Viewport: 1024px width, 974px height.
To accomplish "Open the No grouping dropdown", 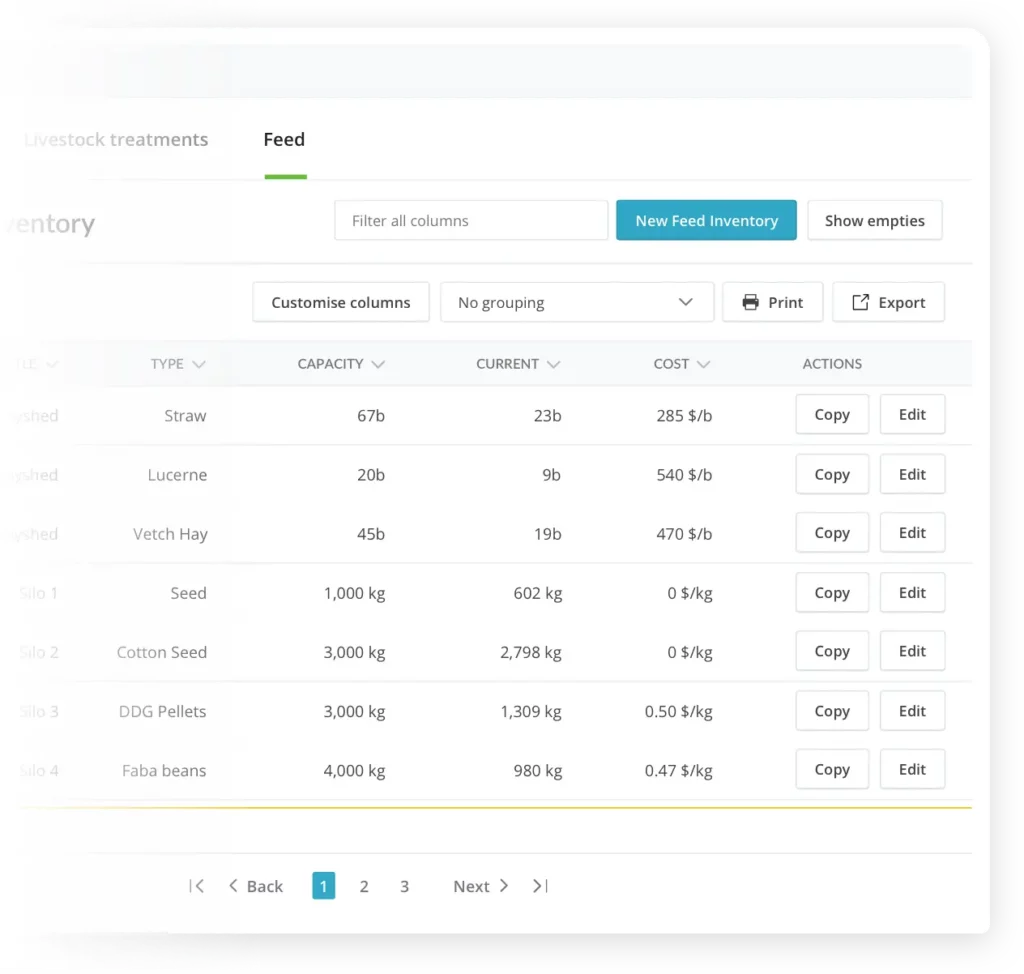I will [x=577, y=302].
